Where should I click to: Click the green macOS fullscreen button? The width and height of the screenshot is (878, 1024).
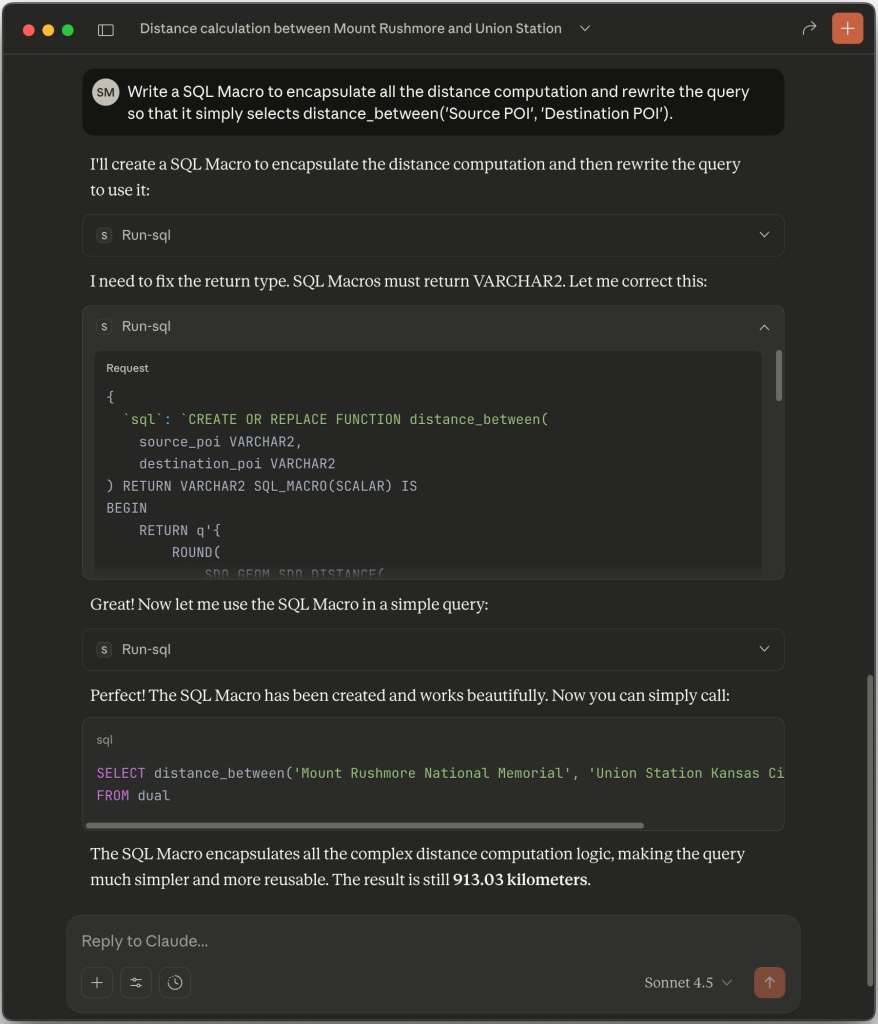click(68, 30)
